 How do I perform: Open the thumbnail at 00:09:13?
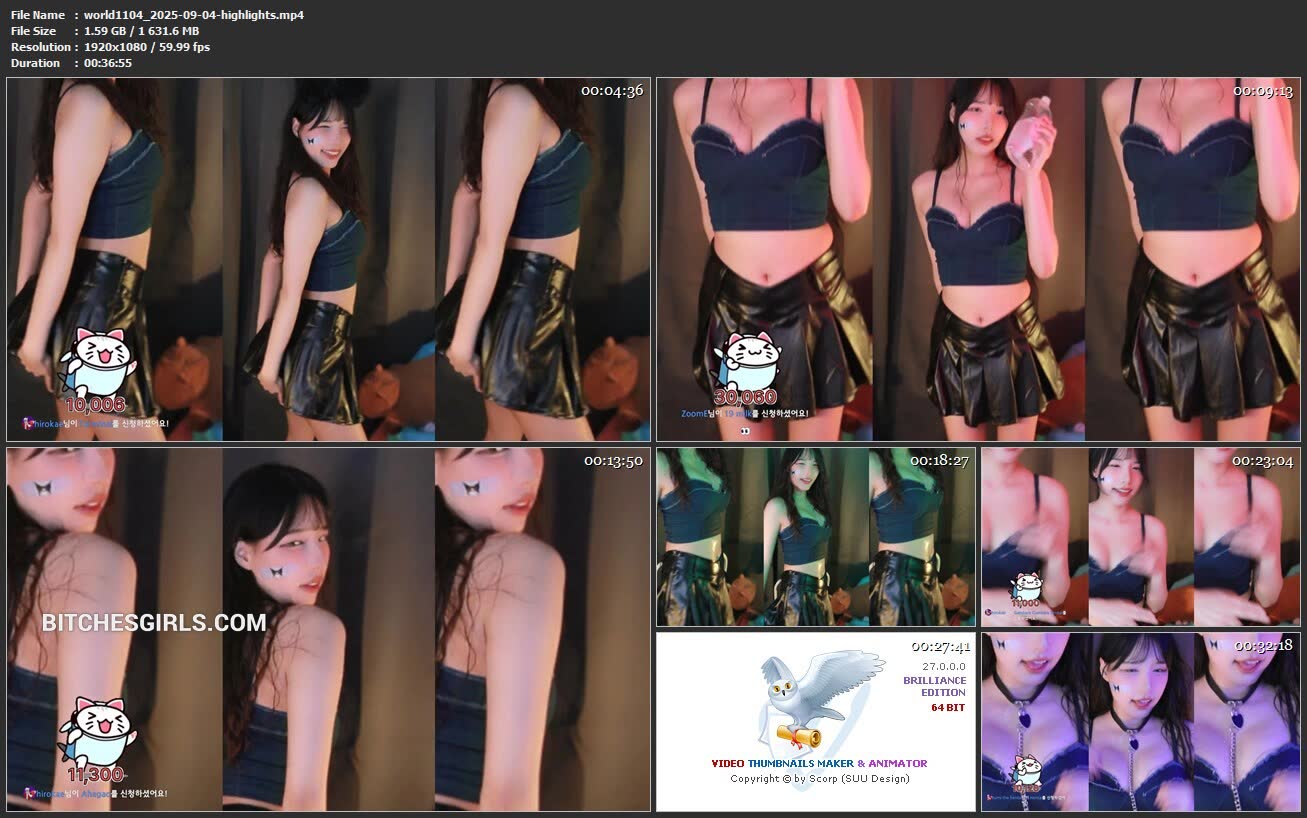[977, 259]
